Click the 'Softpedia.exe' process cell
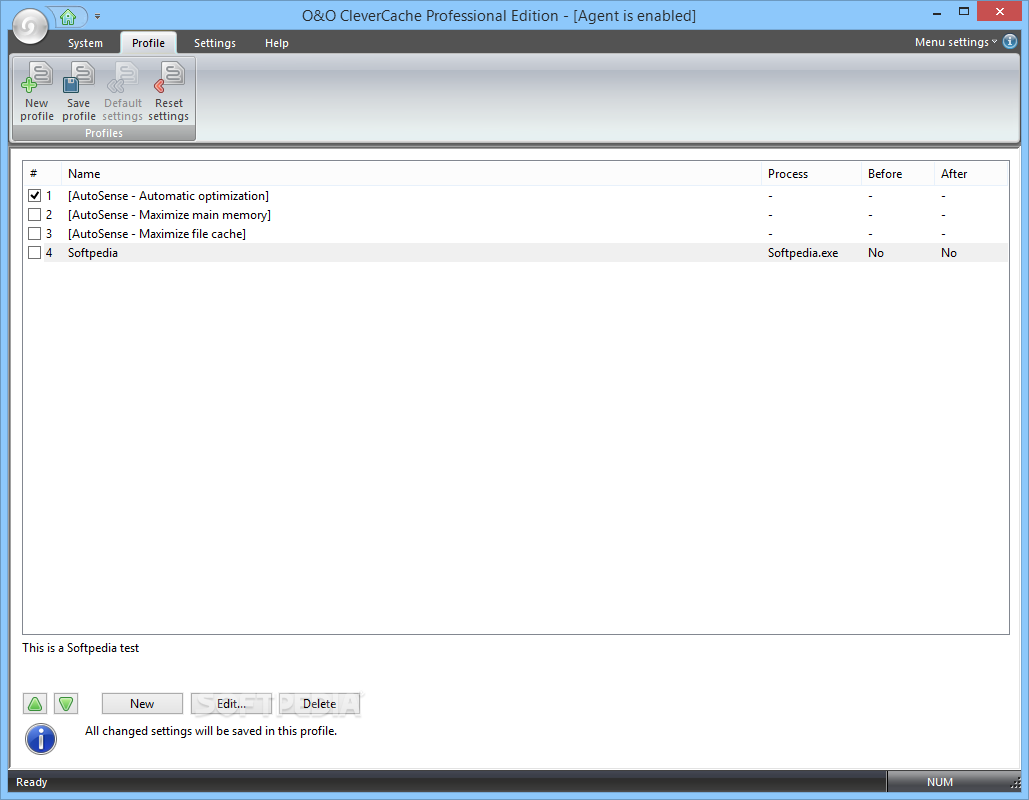The width and height of the screenshot is (1029, 800). [x=803, y=253]
